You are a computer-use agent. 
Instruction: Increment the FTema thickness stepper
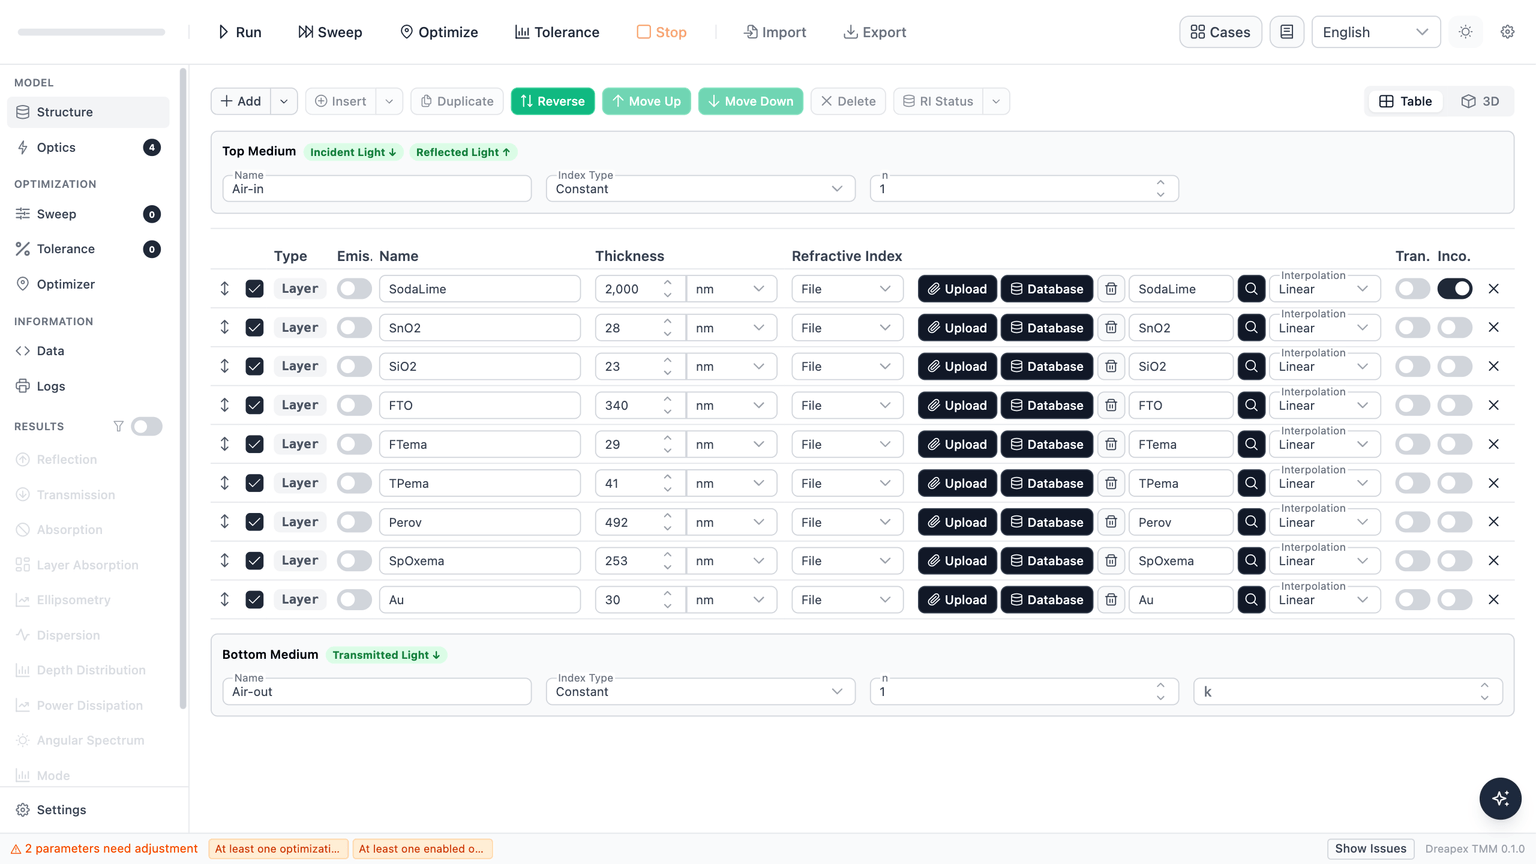(667, 438)
